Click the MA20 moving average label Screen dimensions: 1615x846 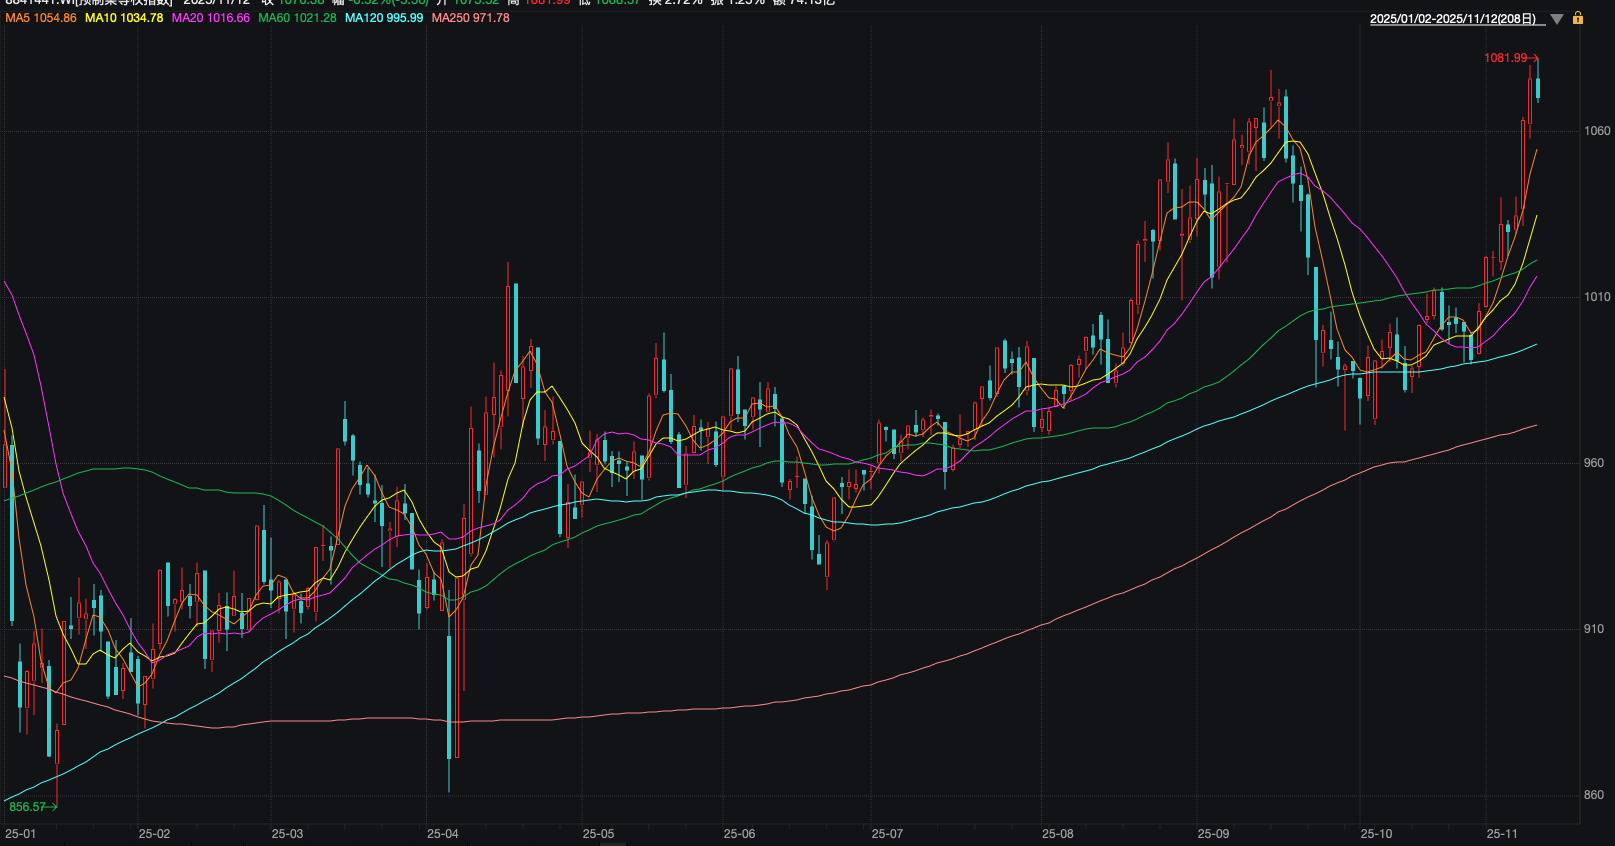click(x=211, y=18)
